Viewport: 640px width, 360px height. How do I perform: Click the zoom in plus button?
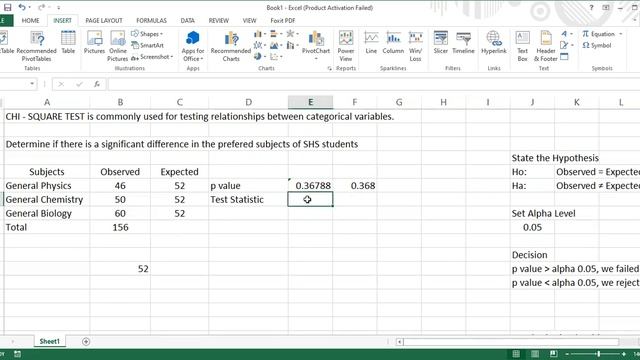(x=624, y=354)
